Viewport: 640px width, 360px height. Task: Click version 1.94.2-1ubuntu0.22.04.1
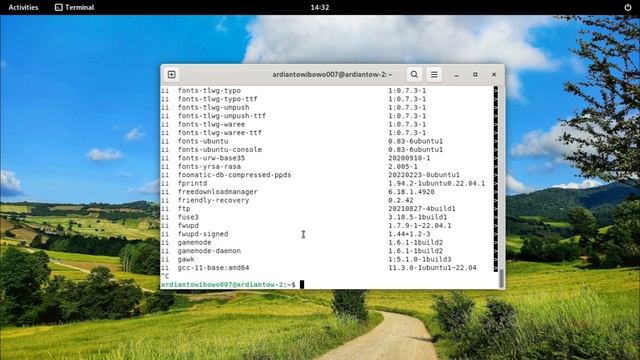pyautogui.click(x=436, y=183)
